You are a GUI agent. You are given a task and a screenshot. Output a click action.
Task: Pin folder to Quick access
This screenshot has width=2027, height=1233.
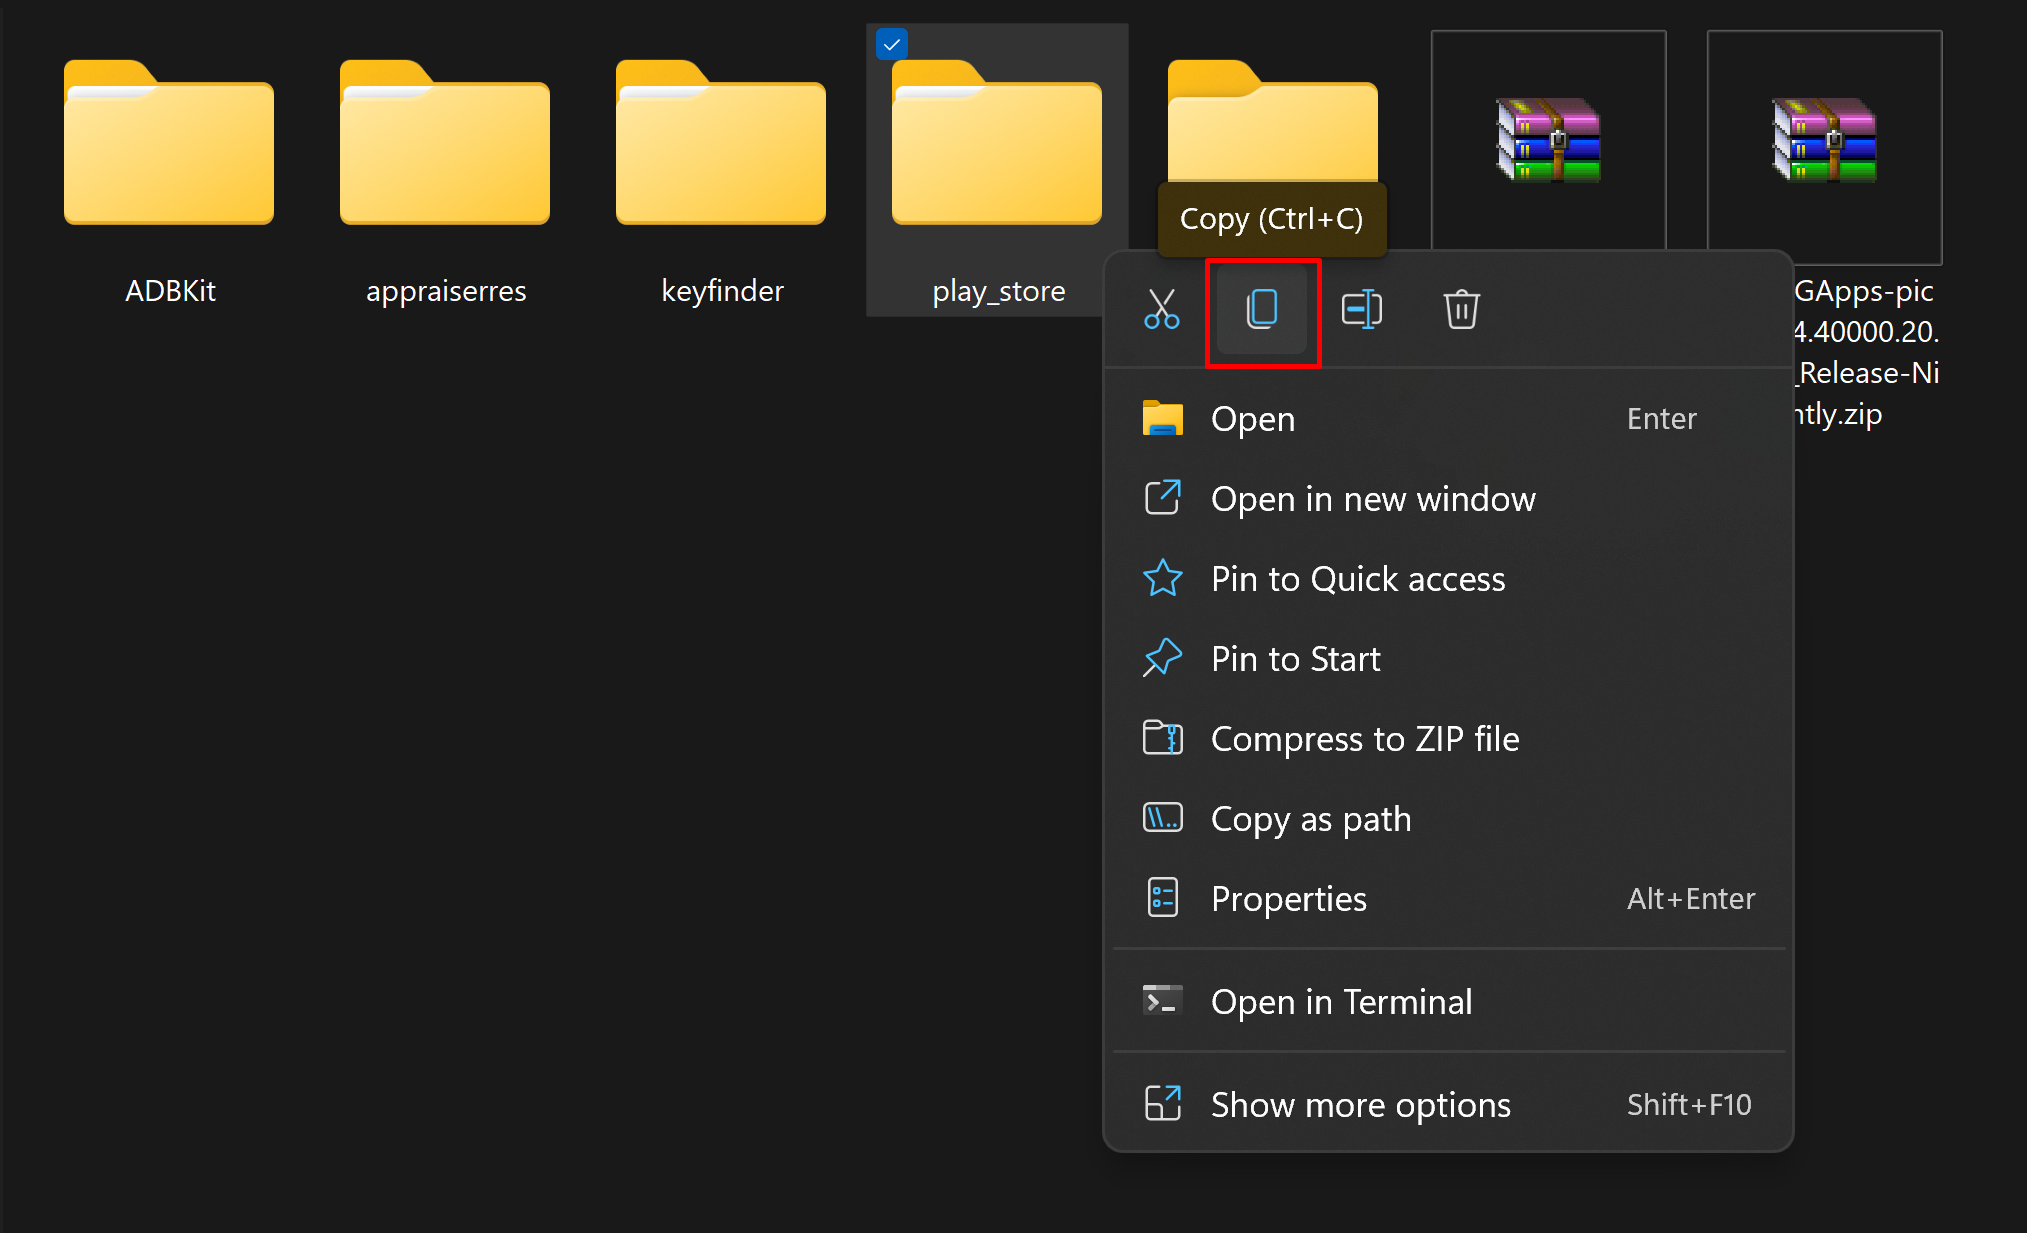click(1357, 579)
